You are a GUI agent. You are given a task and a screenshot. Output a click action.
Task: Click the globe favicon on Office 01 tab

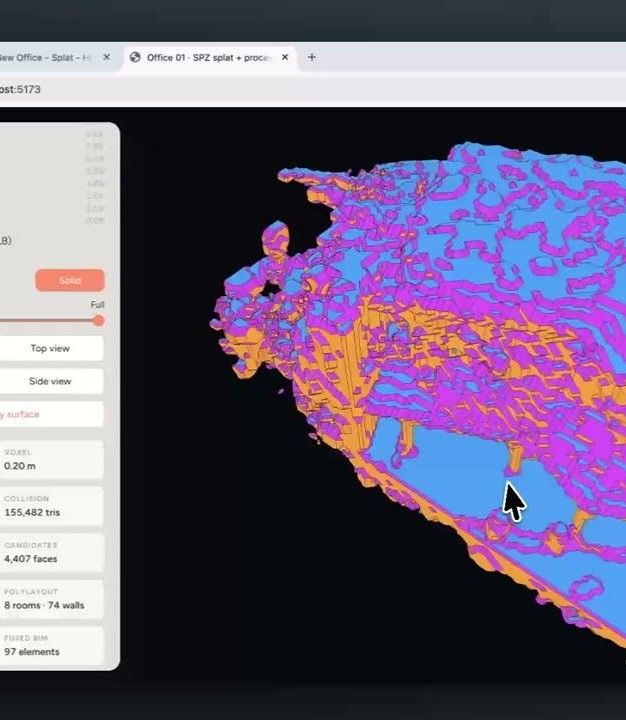point(135,57)
